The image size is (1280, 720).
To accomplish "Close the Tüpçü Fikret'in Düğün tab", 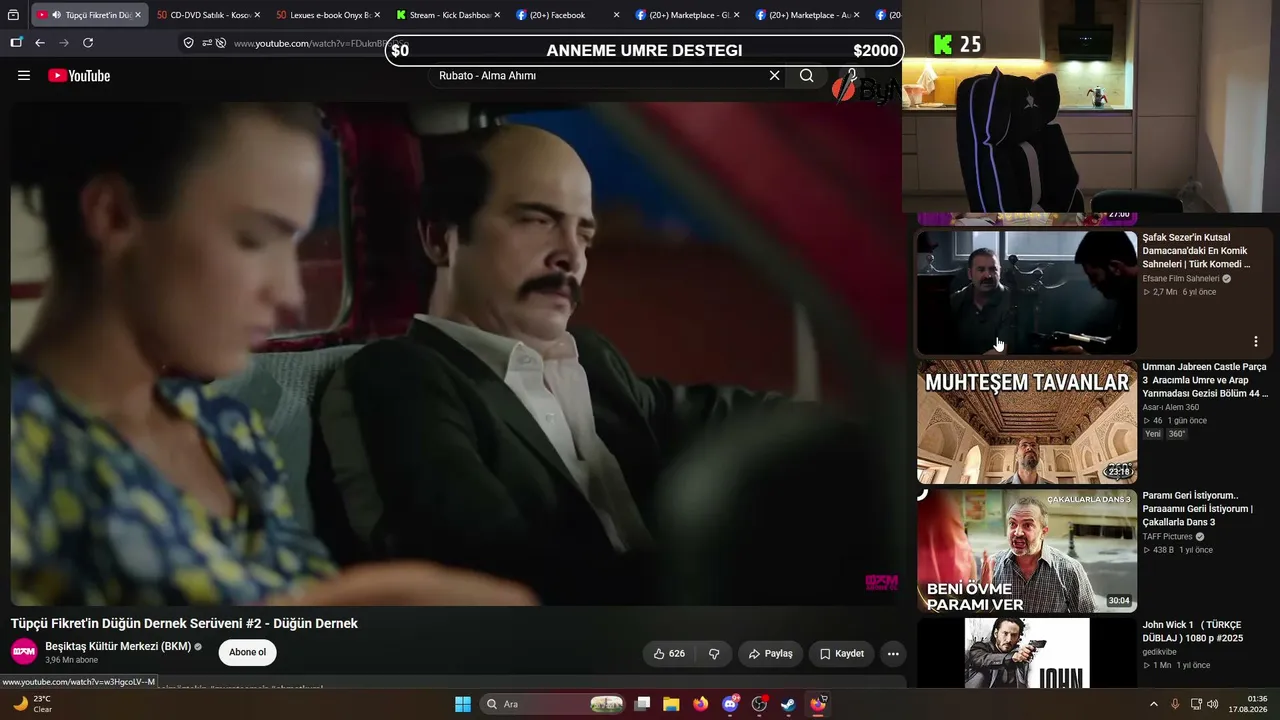I will [138, 15].
